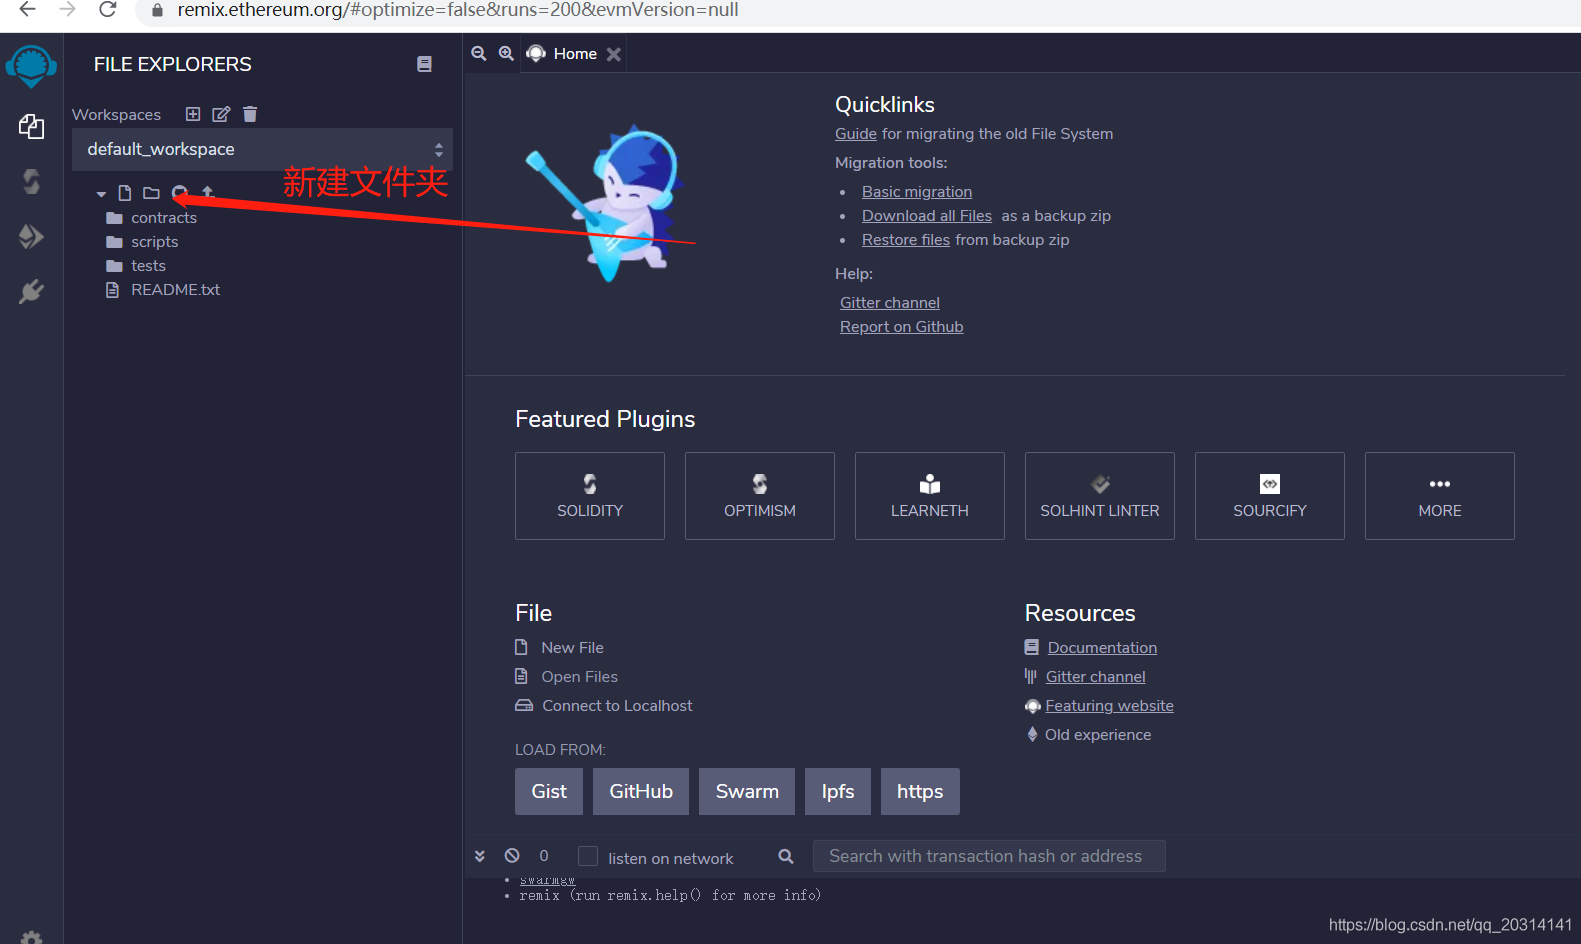The image size is (1581, 944).
Task: Click Connect to Localhost
Action: click(x=617, y=706)
